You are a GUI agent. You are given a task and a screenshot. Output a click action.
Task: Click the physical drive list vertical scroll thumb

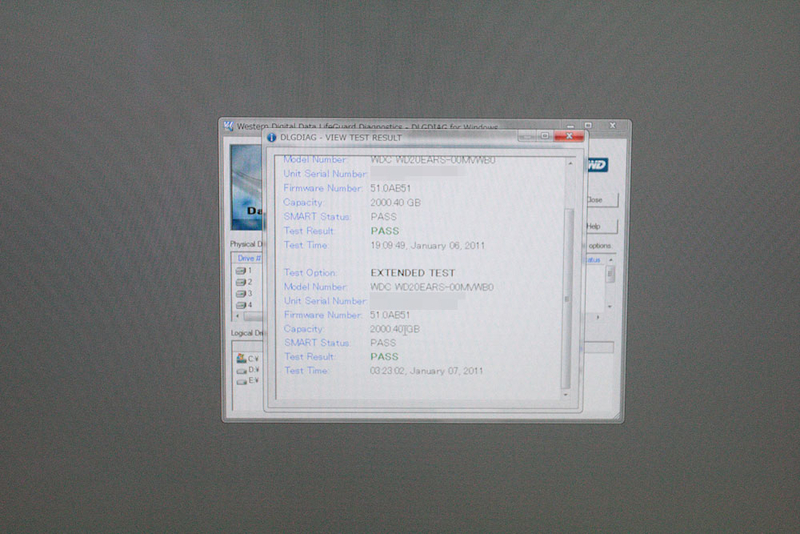[x=610, y=274]
